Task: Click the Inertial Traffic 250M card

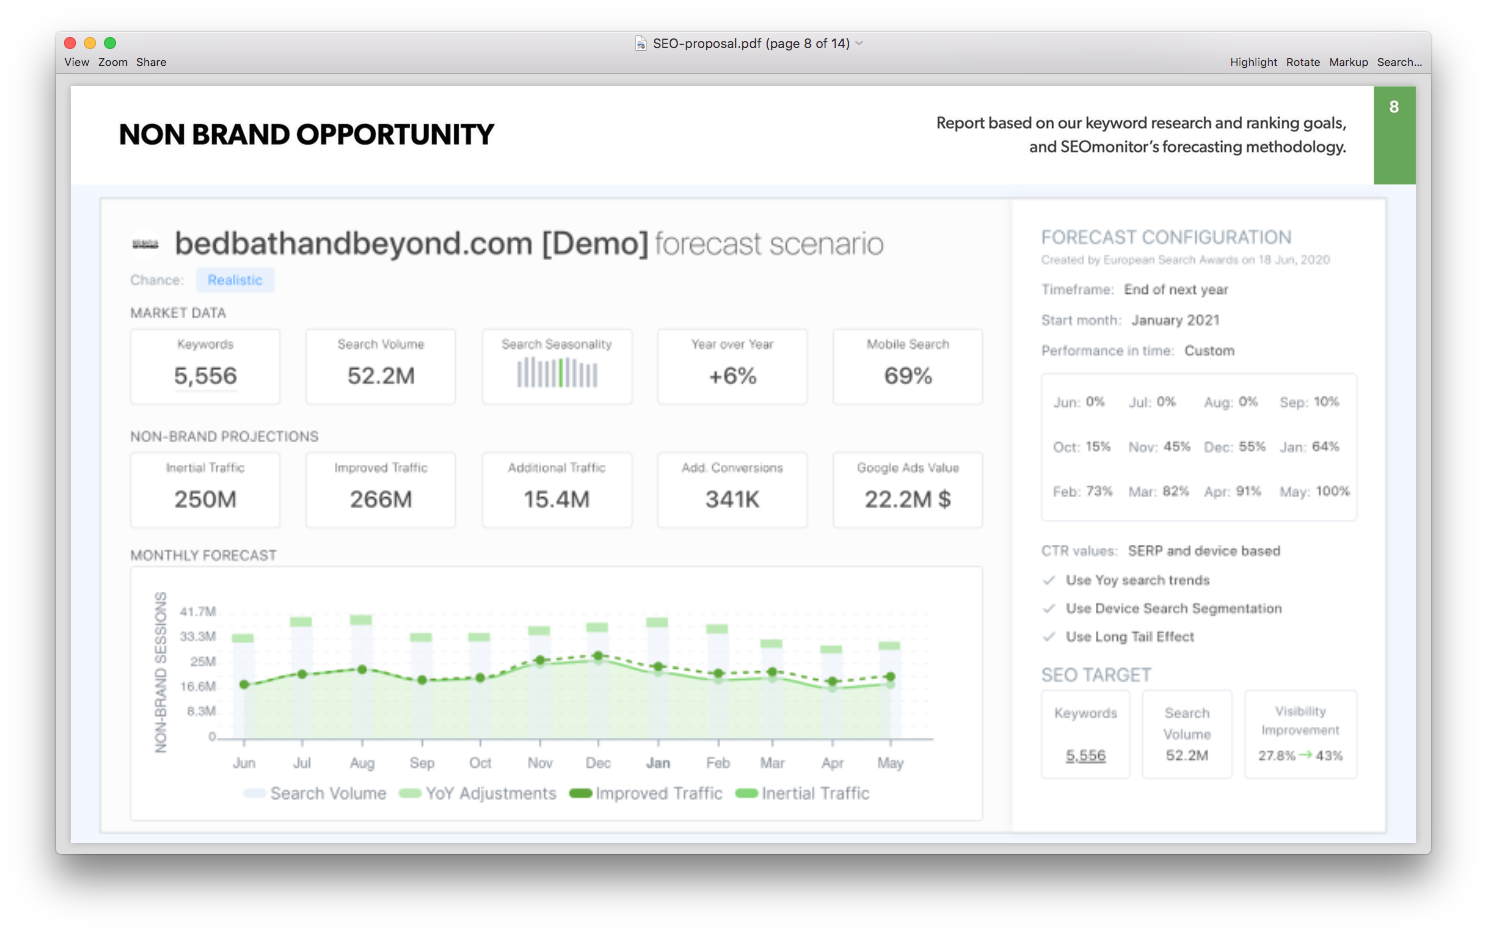Action: pyautogui.click(x=205, y=490)
